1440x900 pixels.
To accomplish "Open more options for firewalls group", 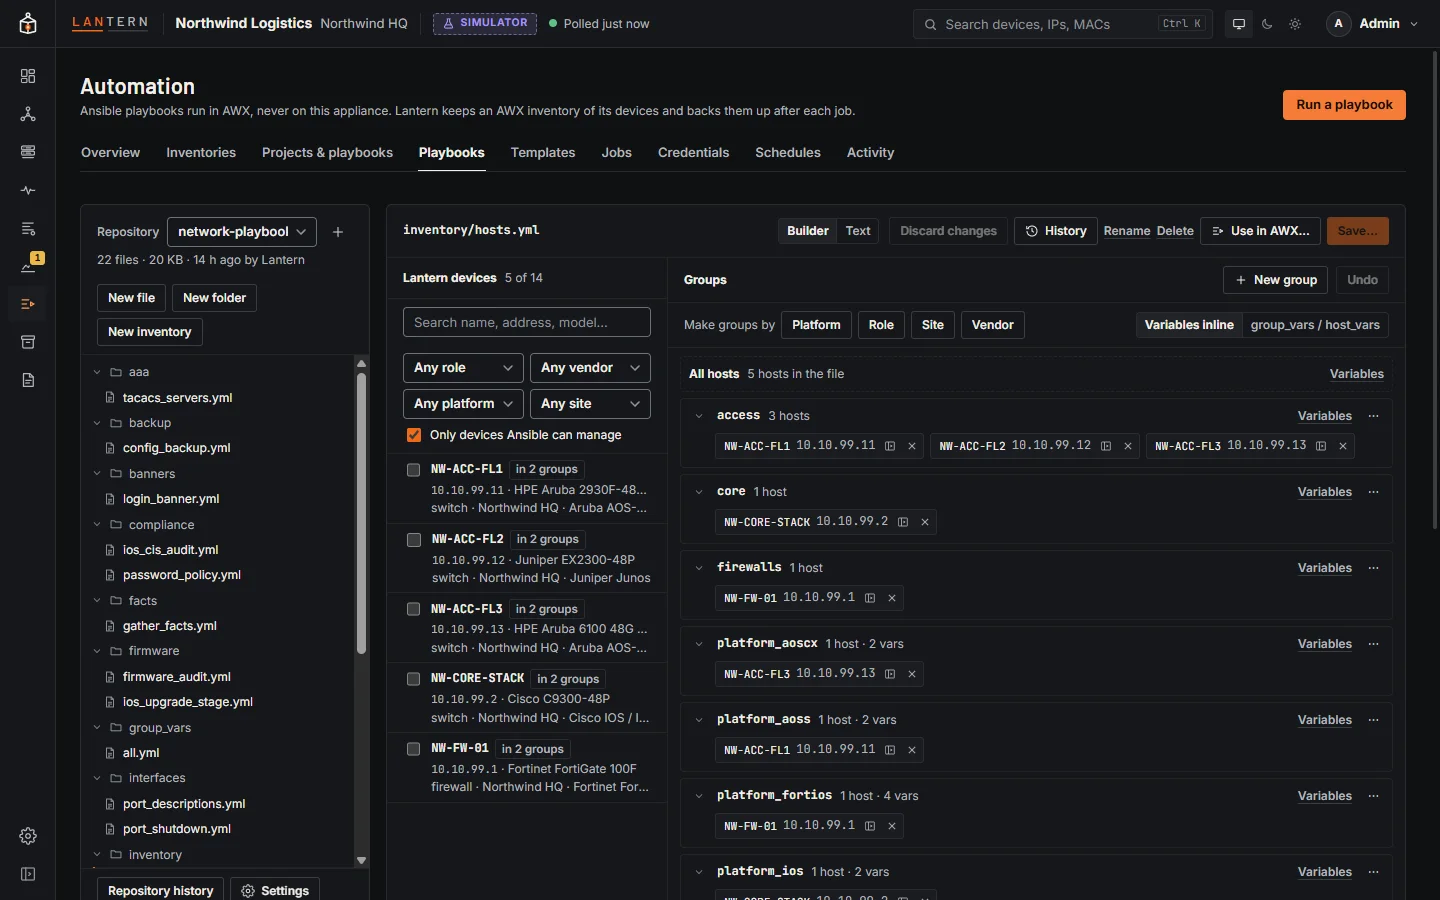I will click(x=1374, y=568).
